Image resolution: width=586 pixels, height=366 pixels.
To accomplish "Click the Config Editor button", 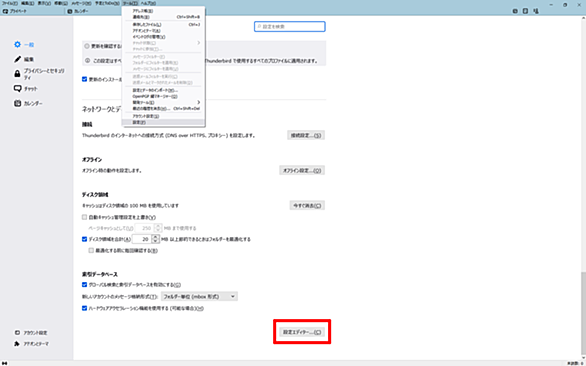I will 302,332.
